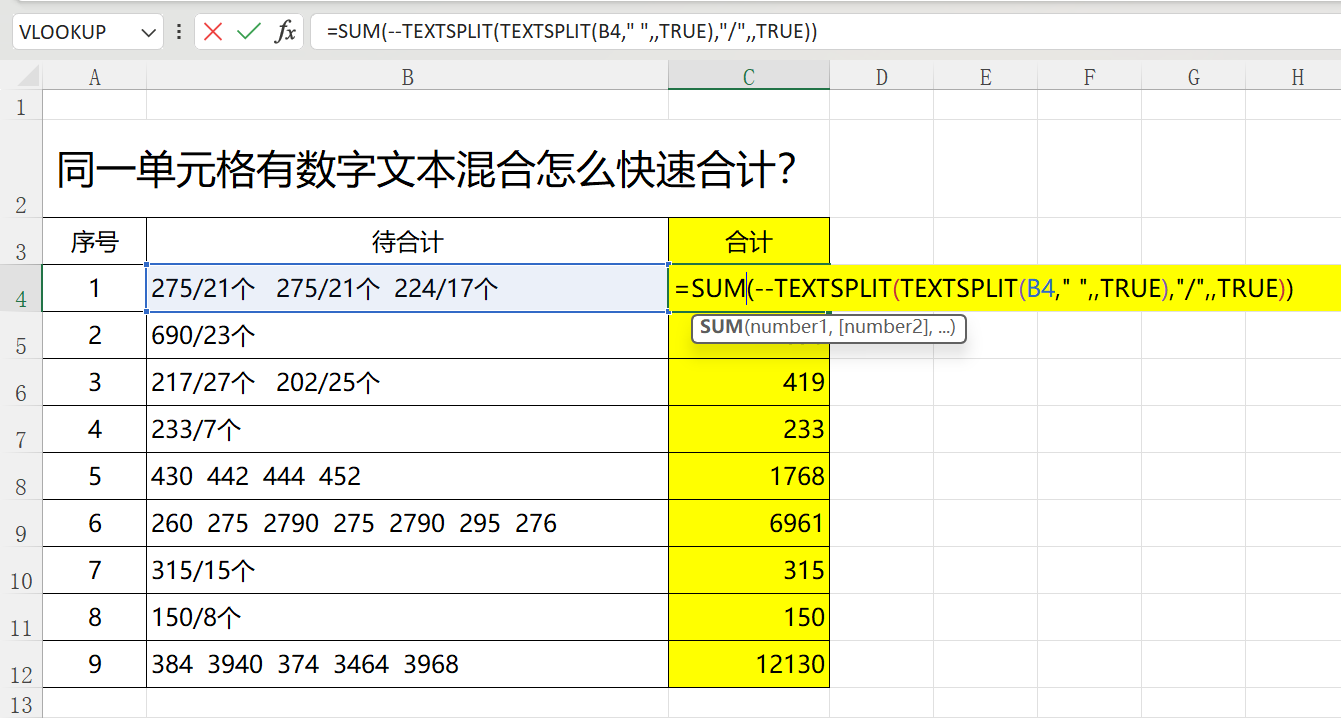Click the yellow 合计 header cell

point(748,242)
